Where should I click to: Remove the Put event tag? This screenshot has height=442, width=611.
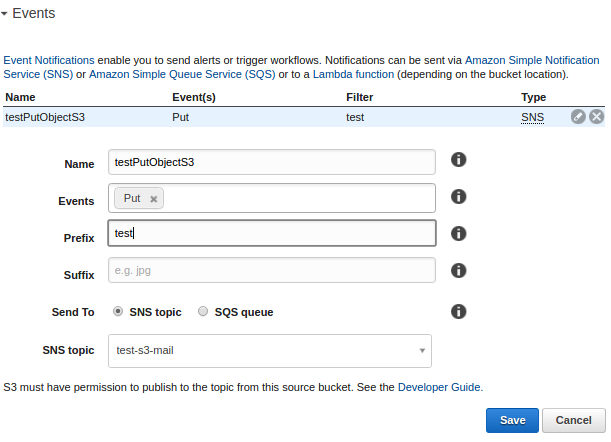(x=154, y=199)
